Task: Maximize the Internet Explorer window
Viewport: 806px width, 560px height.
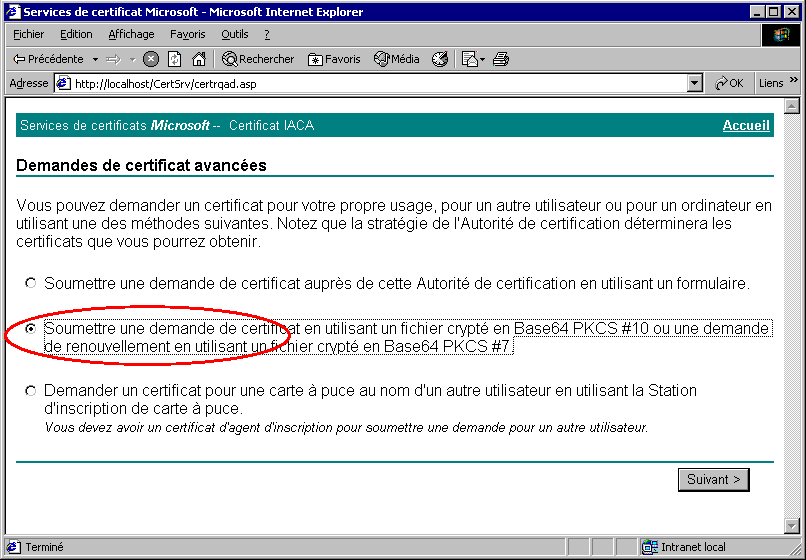Action: [x=773, y=12]
